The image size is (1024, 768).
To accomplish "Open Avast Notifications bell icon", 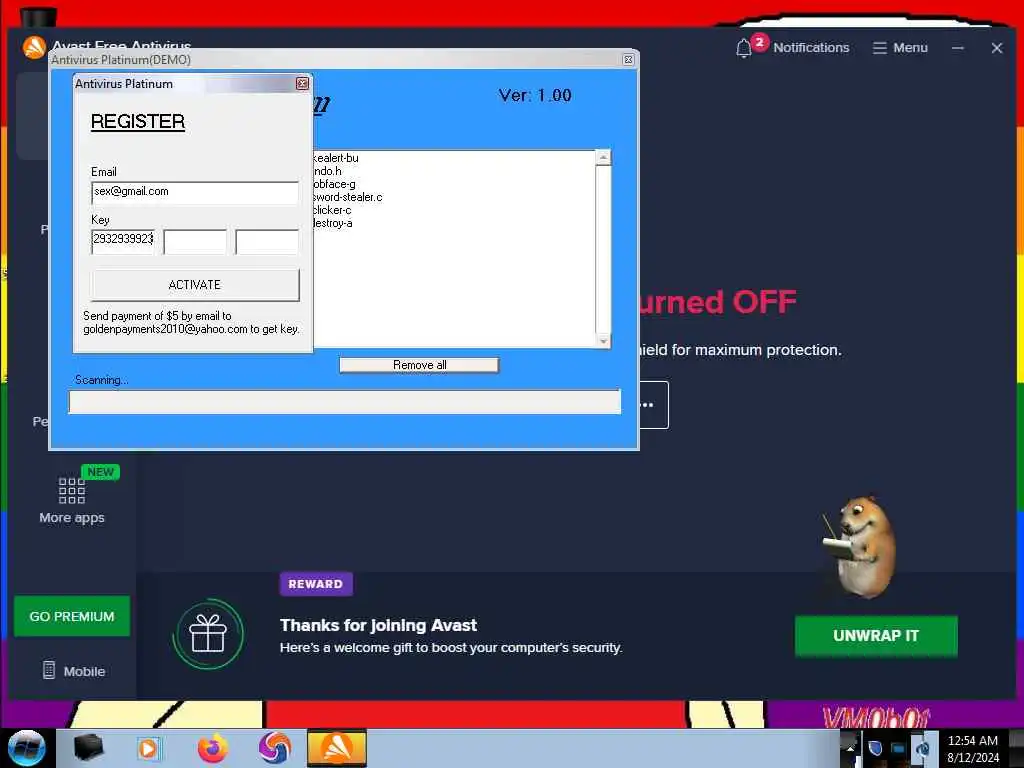I will pos(743,48).
